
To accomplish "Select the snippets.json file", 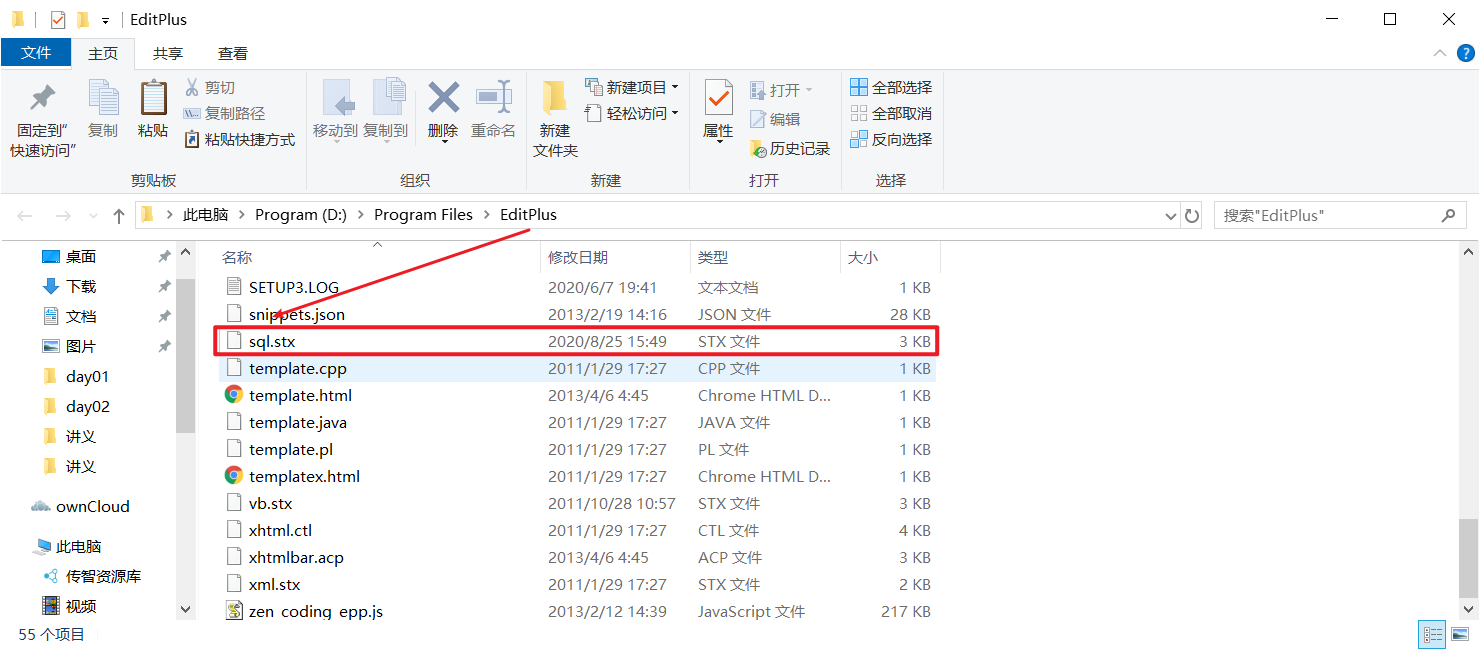I will pyautogui.click(x=576, y=314).
